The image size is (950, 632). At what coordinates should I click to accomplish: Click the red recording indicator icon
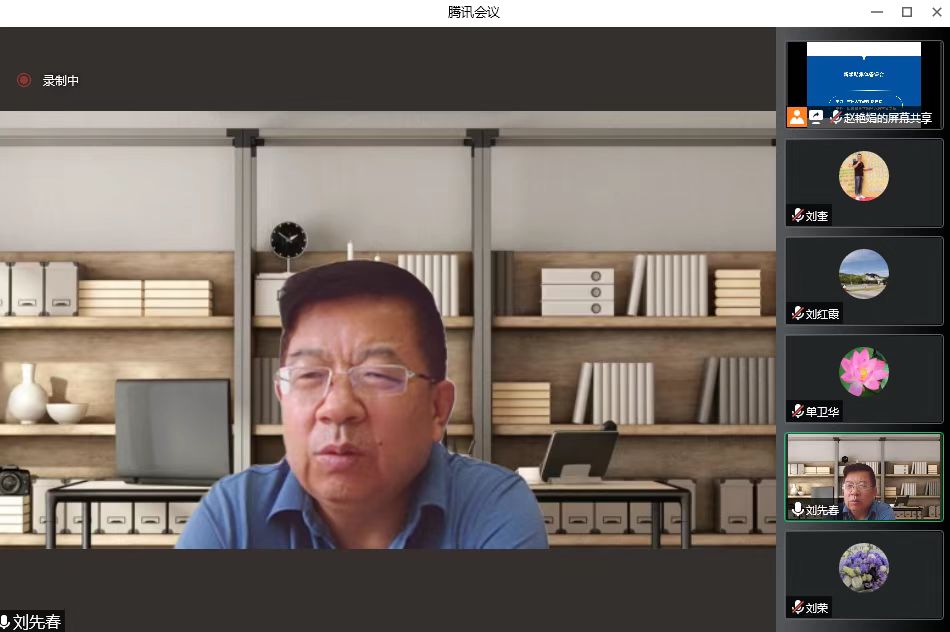tap(24, 80)
